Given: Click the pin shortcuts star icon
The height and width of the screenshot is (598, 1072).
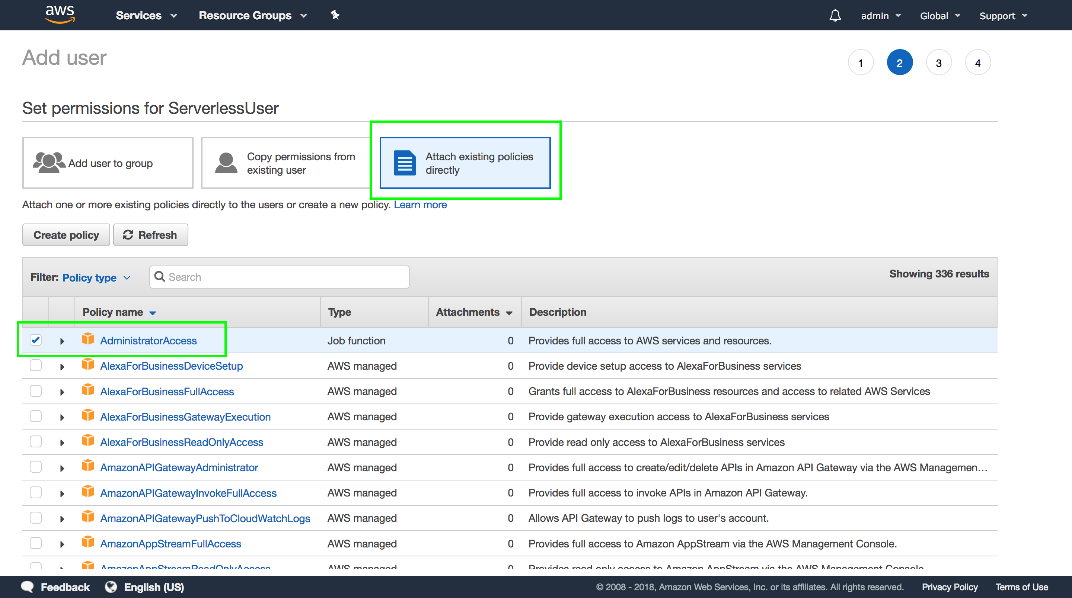Looking at the screenshot, I should [335, 15].
